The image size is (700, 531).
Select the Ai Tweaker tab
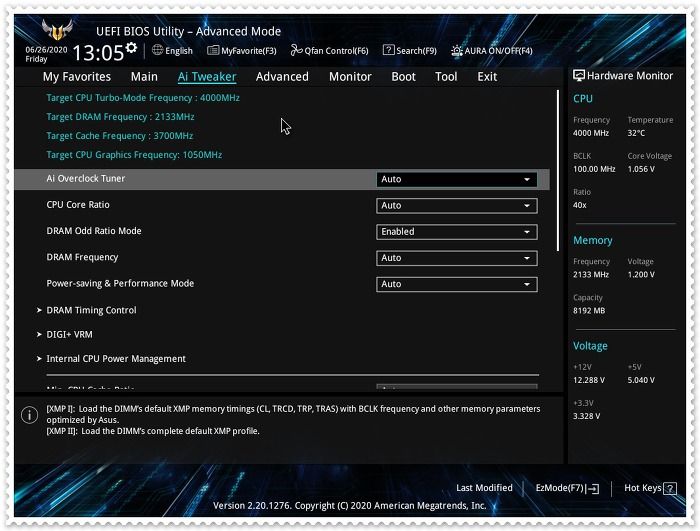click(207, 77)
